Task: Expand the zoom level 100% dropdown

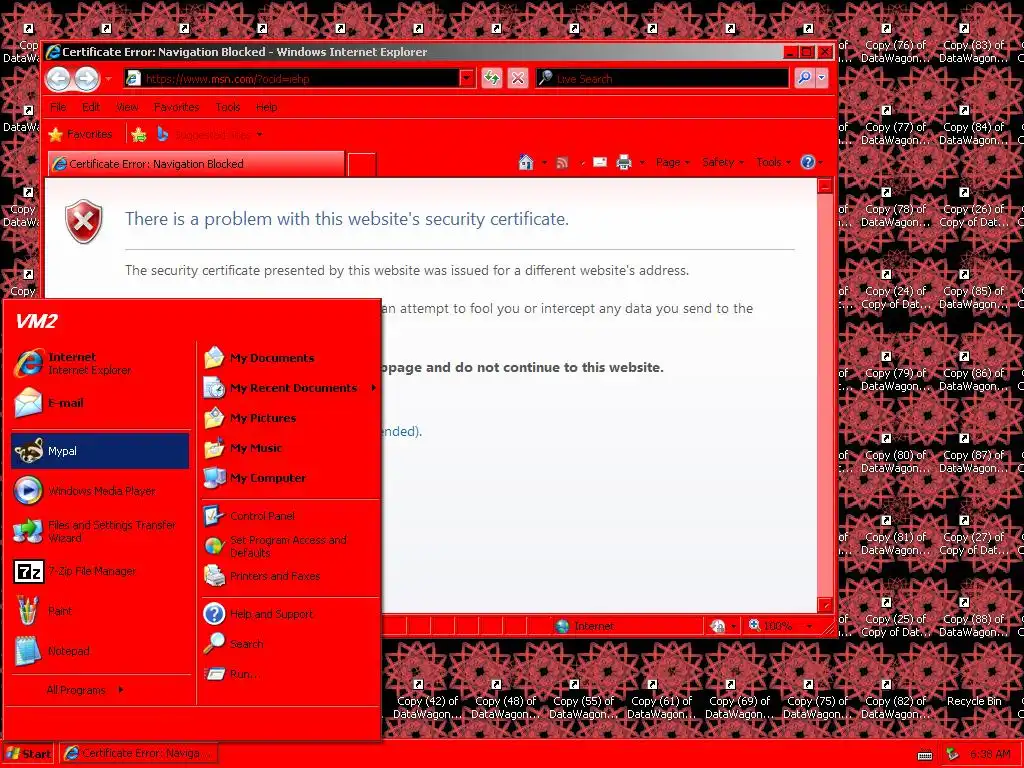Action: [x=810, y=626]
